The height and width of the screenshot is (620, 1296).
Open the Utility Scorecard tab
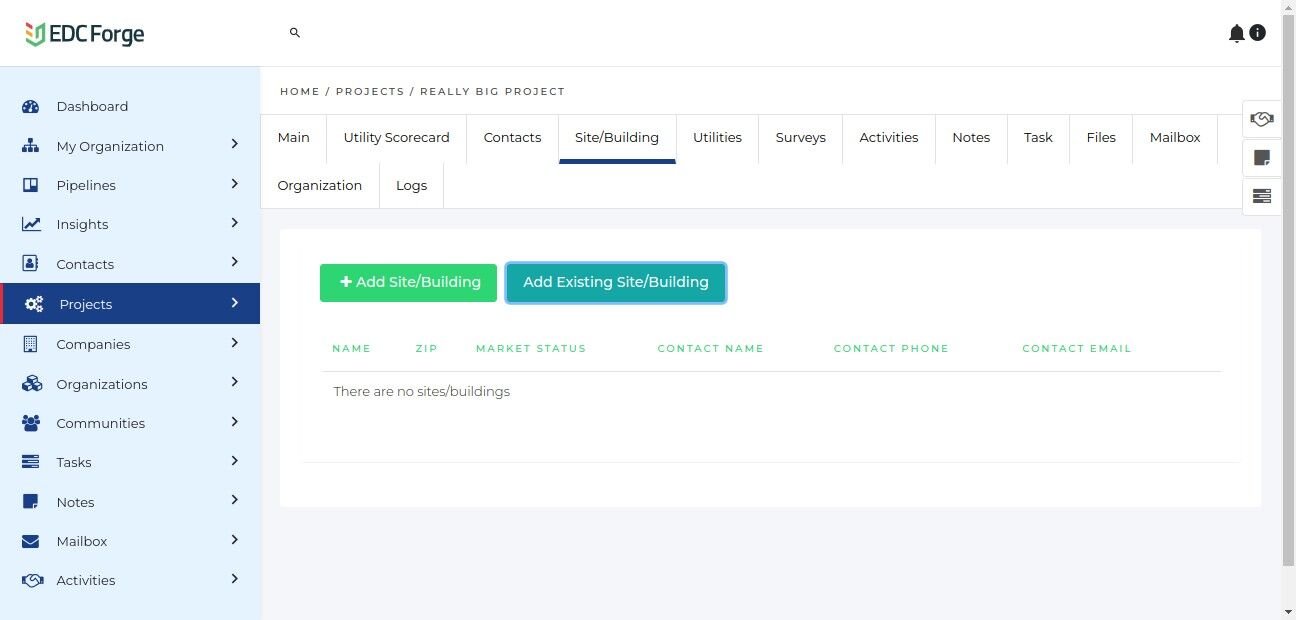coord(397,138)
